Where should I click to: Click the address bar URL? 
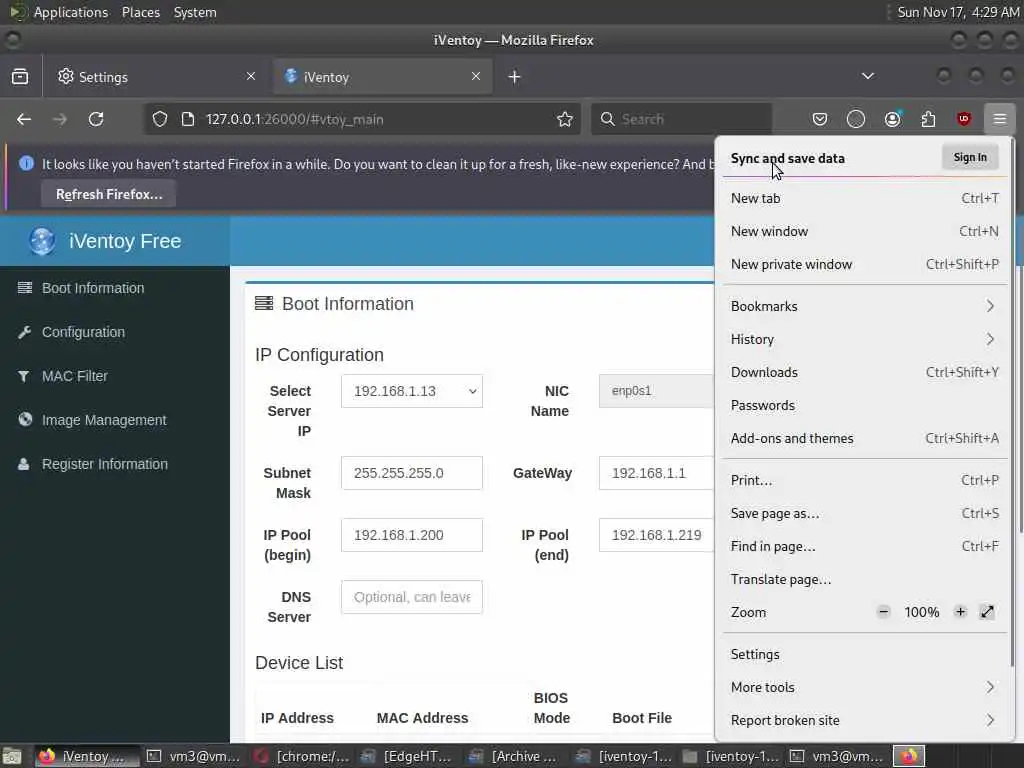[x=295, y=120]
